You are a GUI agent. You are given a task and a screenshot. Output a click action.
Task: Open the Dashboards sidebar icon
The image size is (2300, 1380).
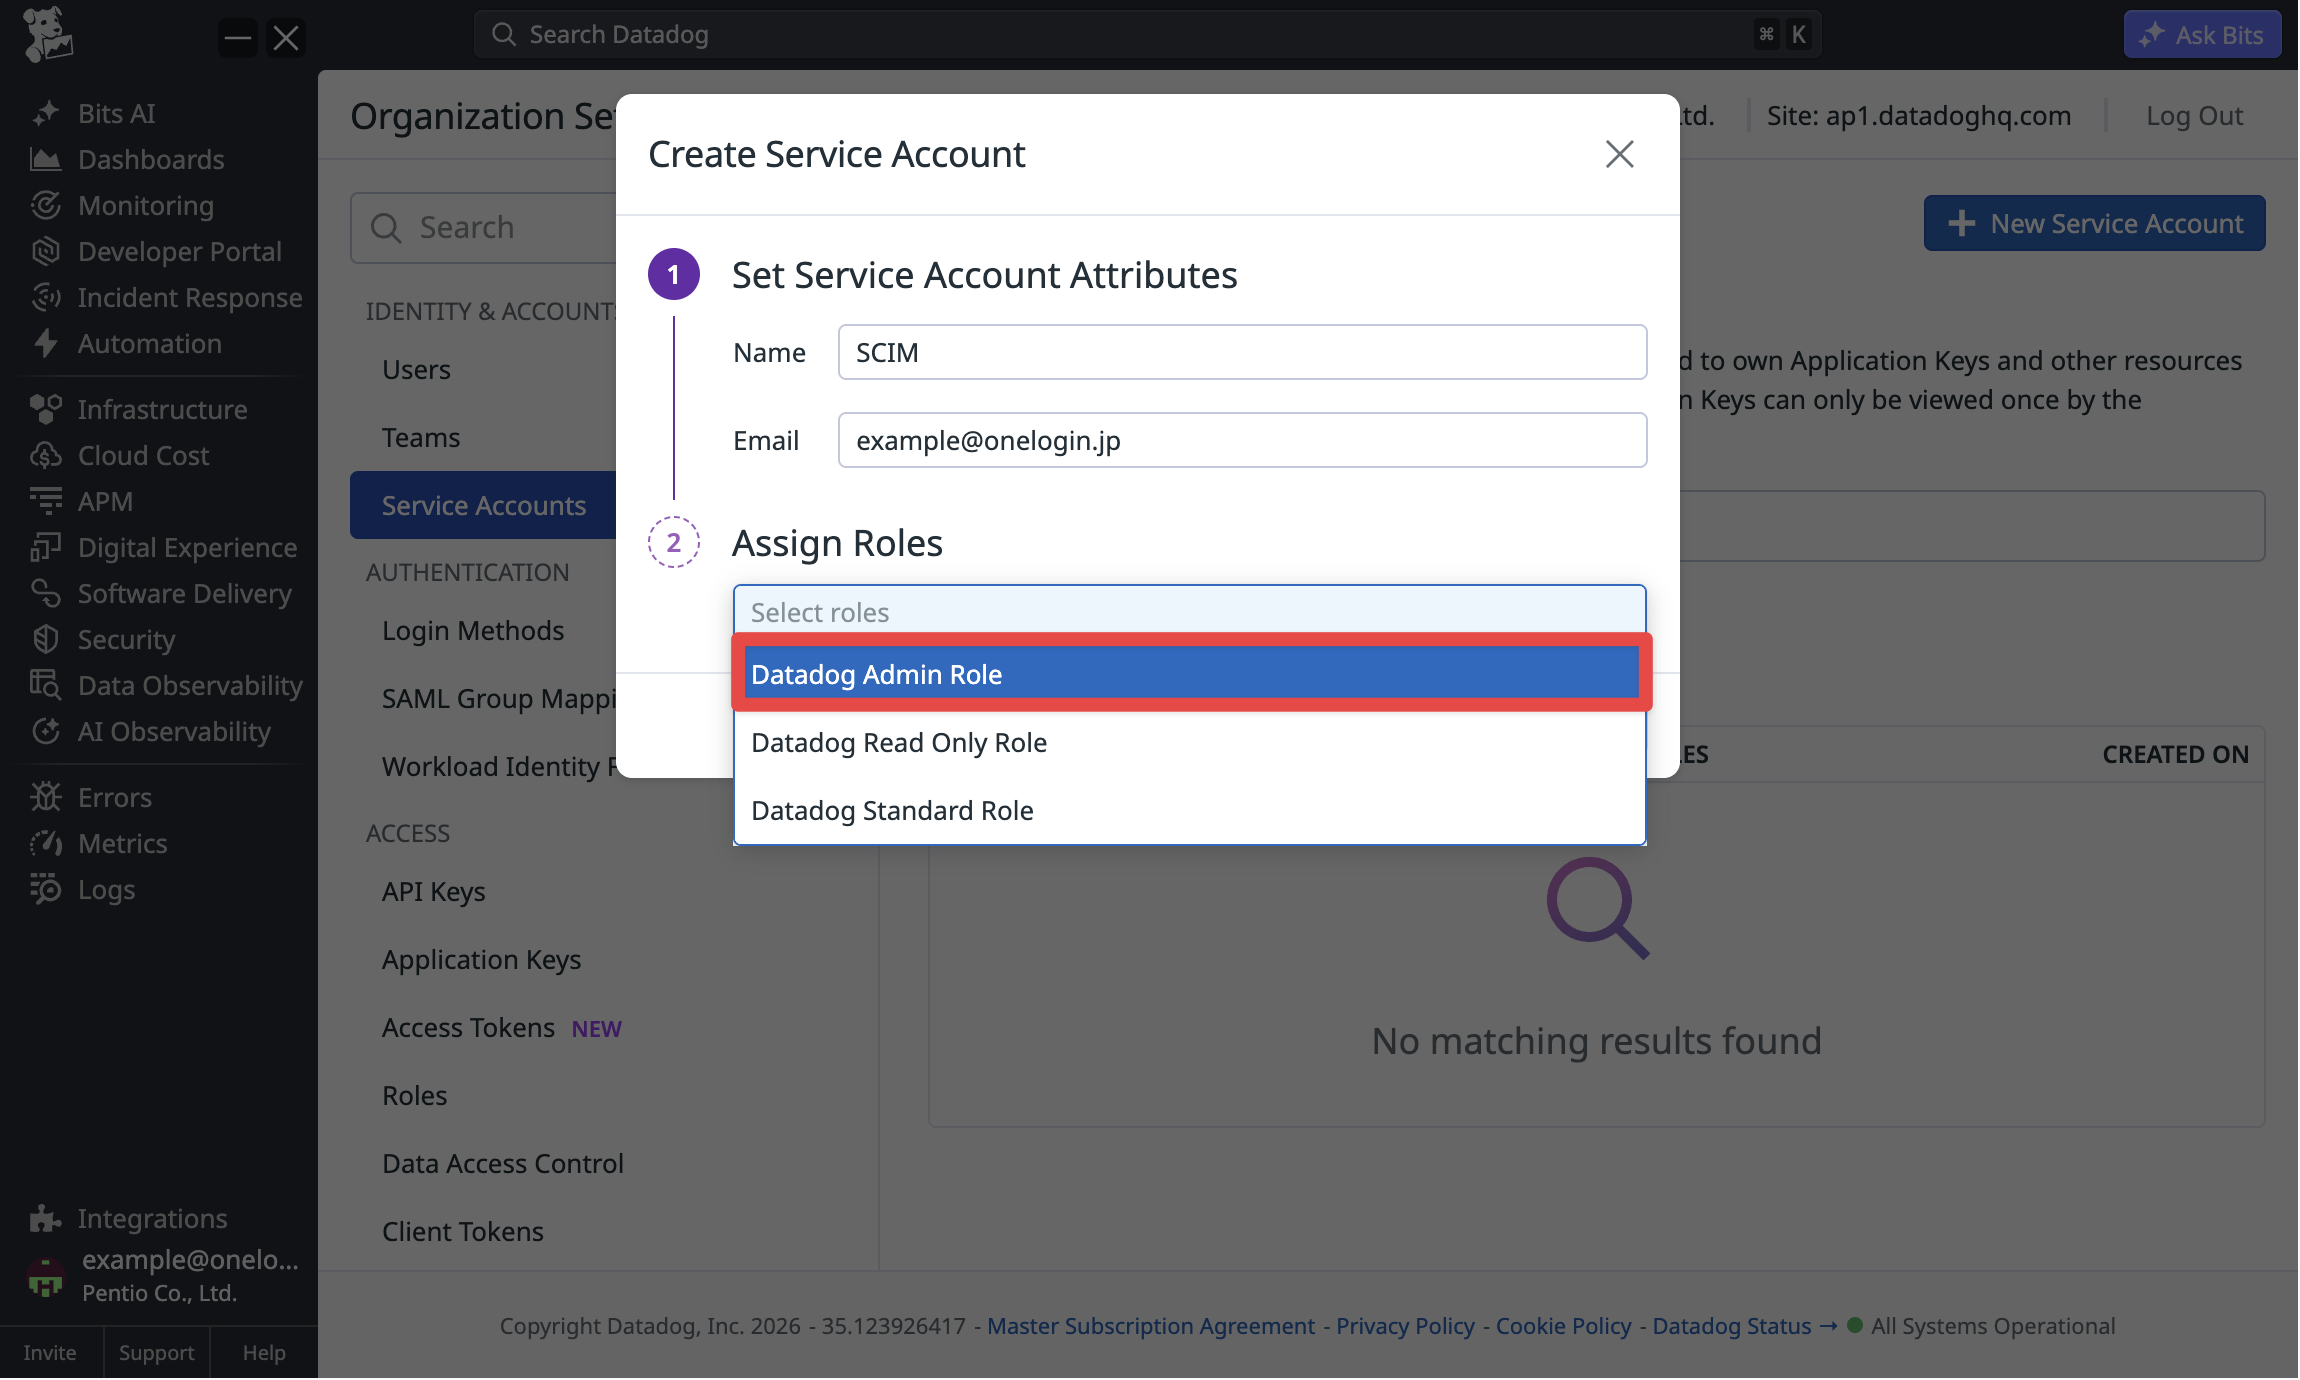click(46, 160)
